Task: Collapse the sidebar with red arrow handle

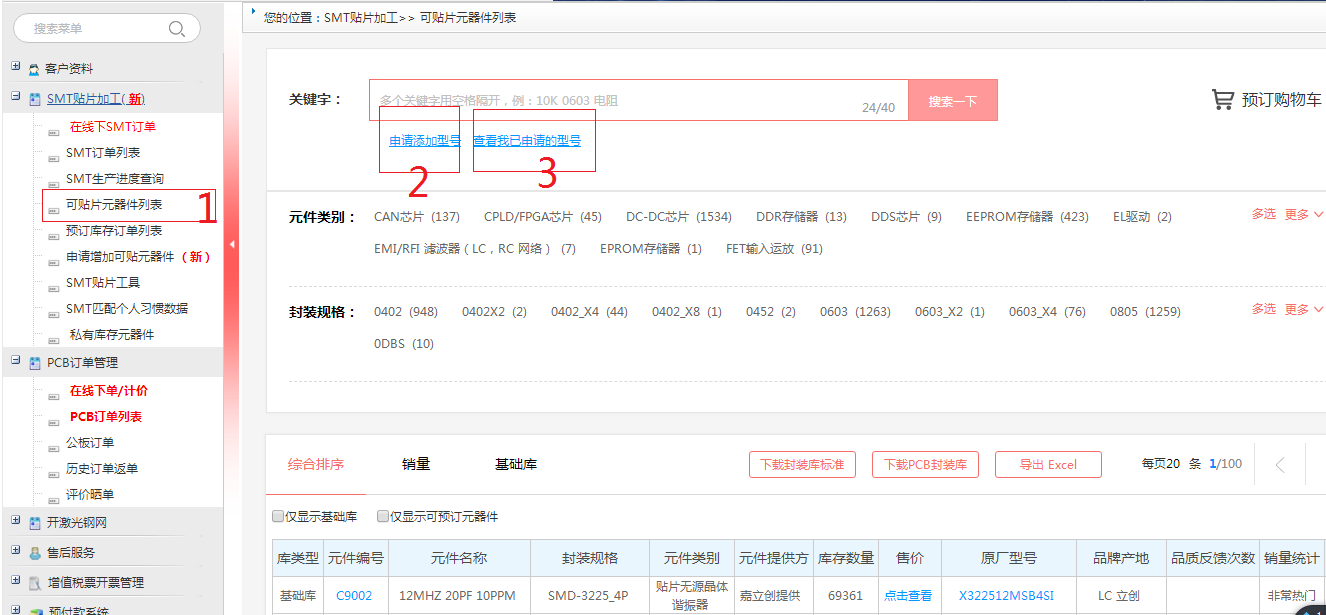Action: point(233,244)
